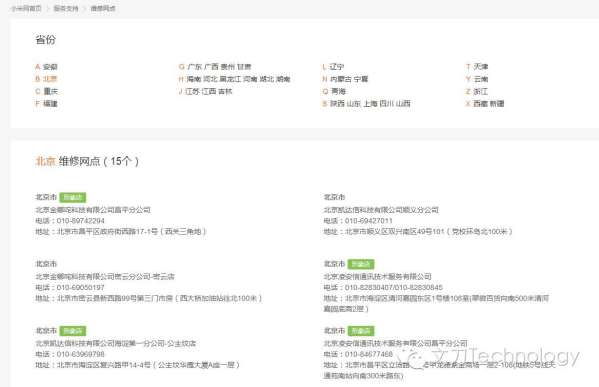Click phone numbers 010-82830407/010-82830845
Image resolution: width=599 pixels, height=387 pixels.
point(394,287)
